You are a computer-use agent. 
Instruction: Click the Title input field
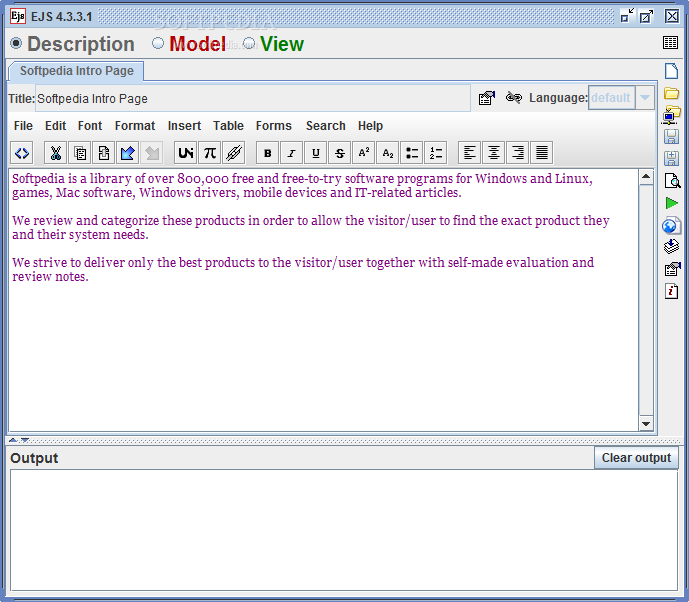[x=253, y=98]
